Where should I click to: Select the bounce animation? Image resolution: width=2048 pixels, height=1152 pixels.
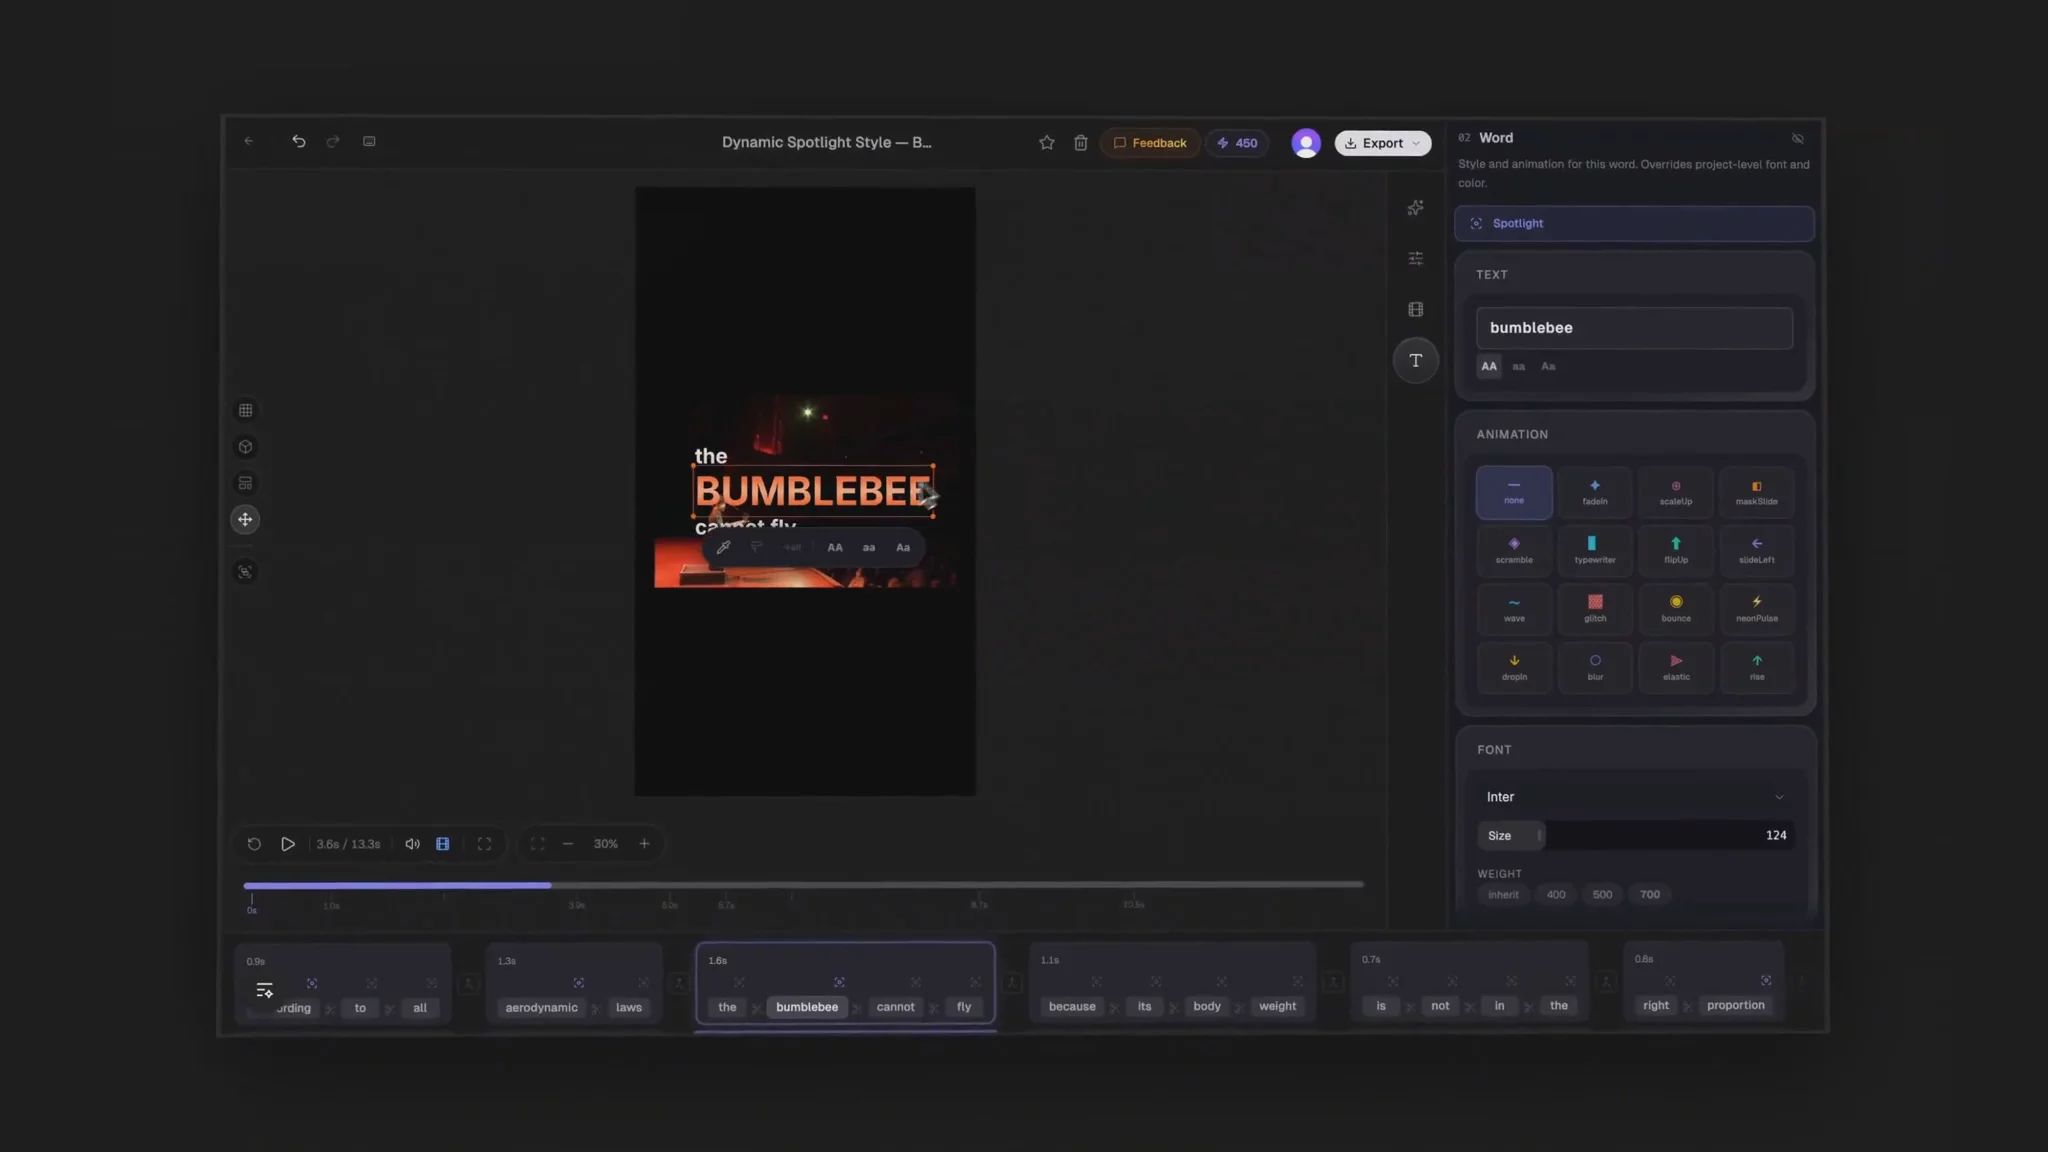1676,609
